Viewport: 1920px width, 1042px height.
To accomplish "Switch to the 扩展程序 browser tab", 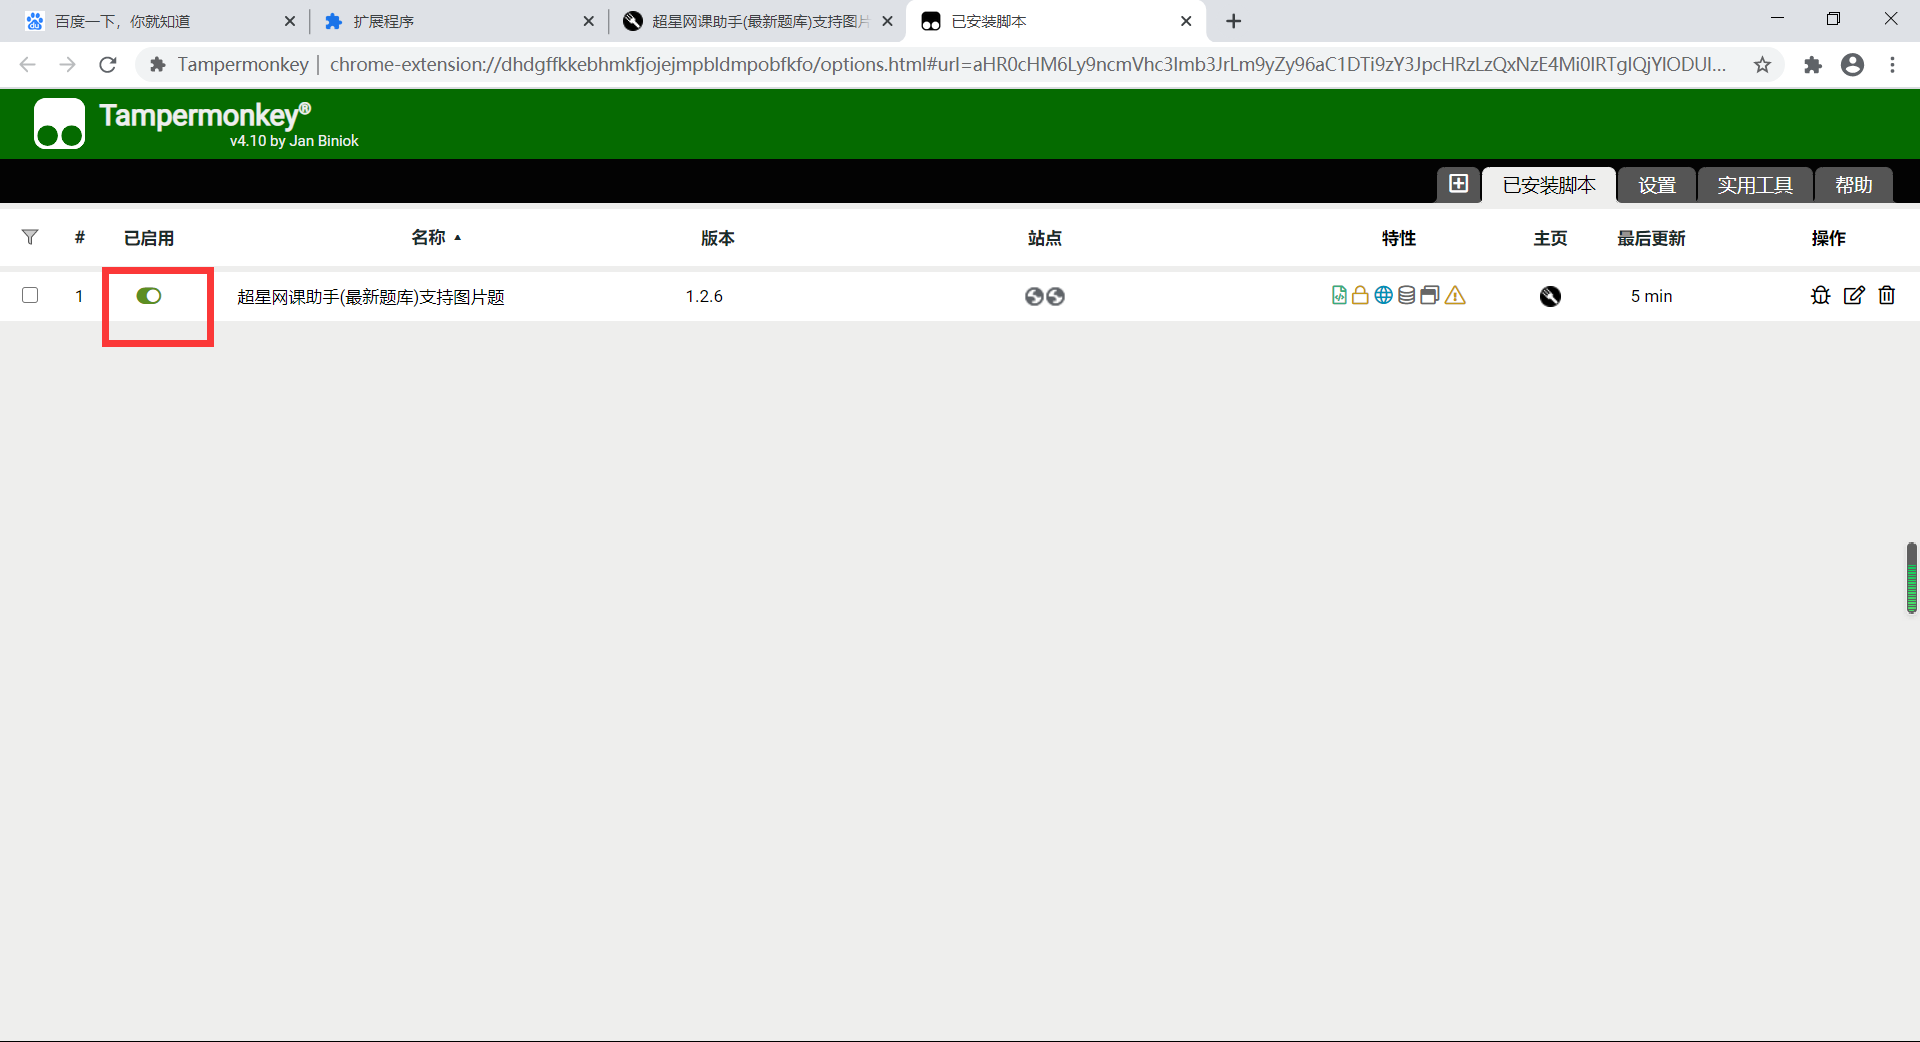I will (x=457, y=21).
